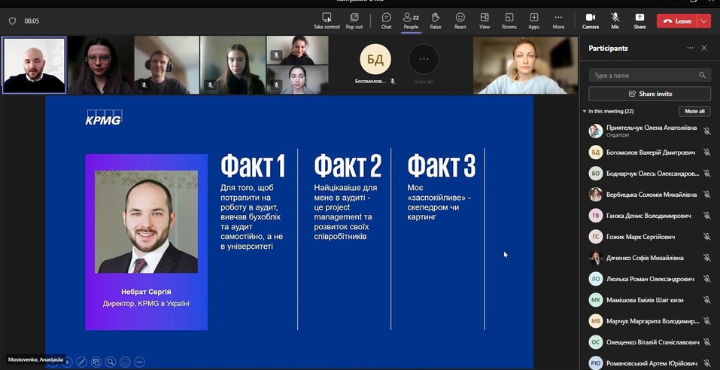The height and width of the screenshot is (370, 720).
Task: Open the React emoji menu
Action: pos(460,21)
